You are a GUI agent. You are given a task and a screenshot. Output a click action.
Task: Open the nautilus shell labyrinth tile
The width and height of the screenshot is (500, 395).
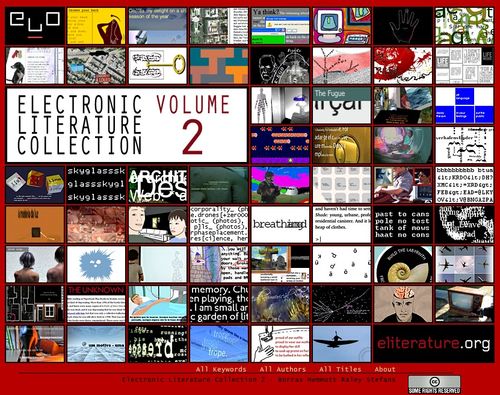(403, 264)
